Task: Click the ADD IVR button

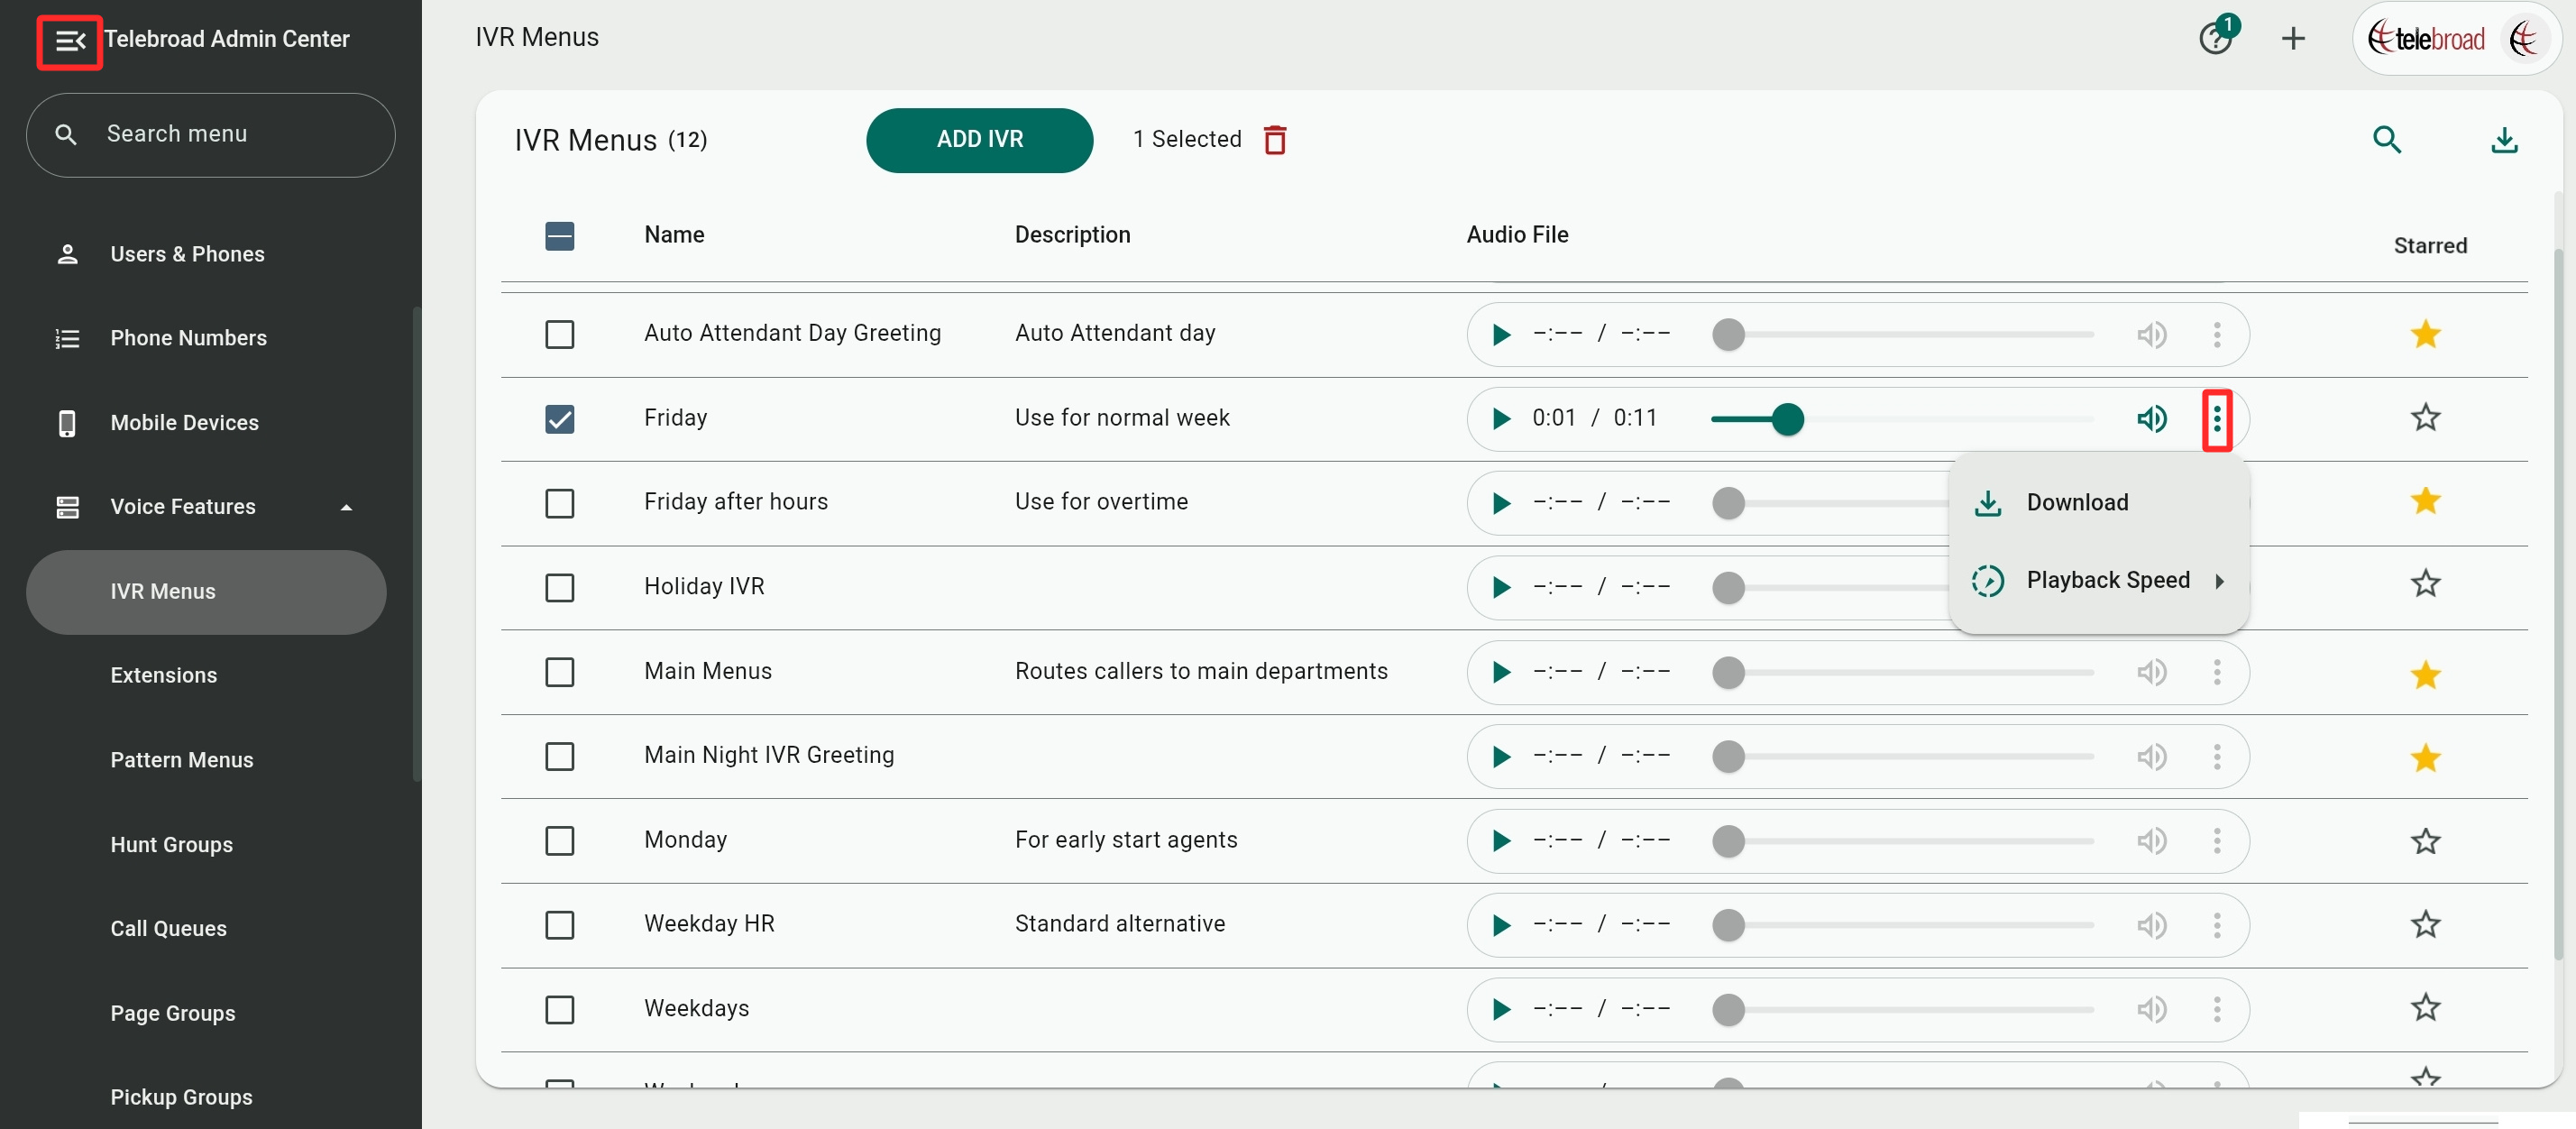Action: (978, 140)
